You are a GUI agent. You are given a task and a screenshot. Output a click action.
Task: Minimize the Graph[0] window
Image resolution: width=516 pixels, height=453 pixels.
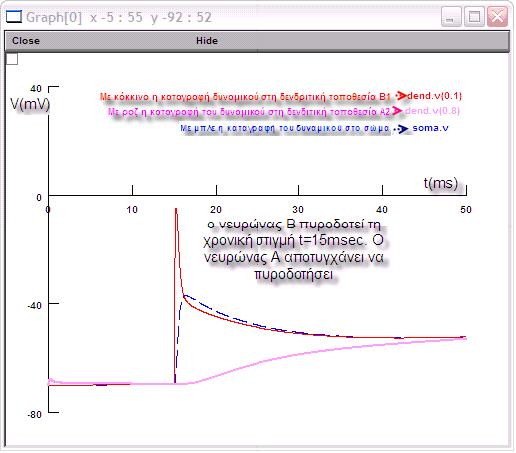tap(451, 17)
